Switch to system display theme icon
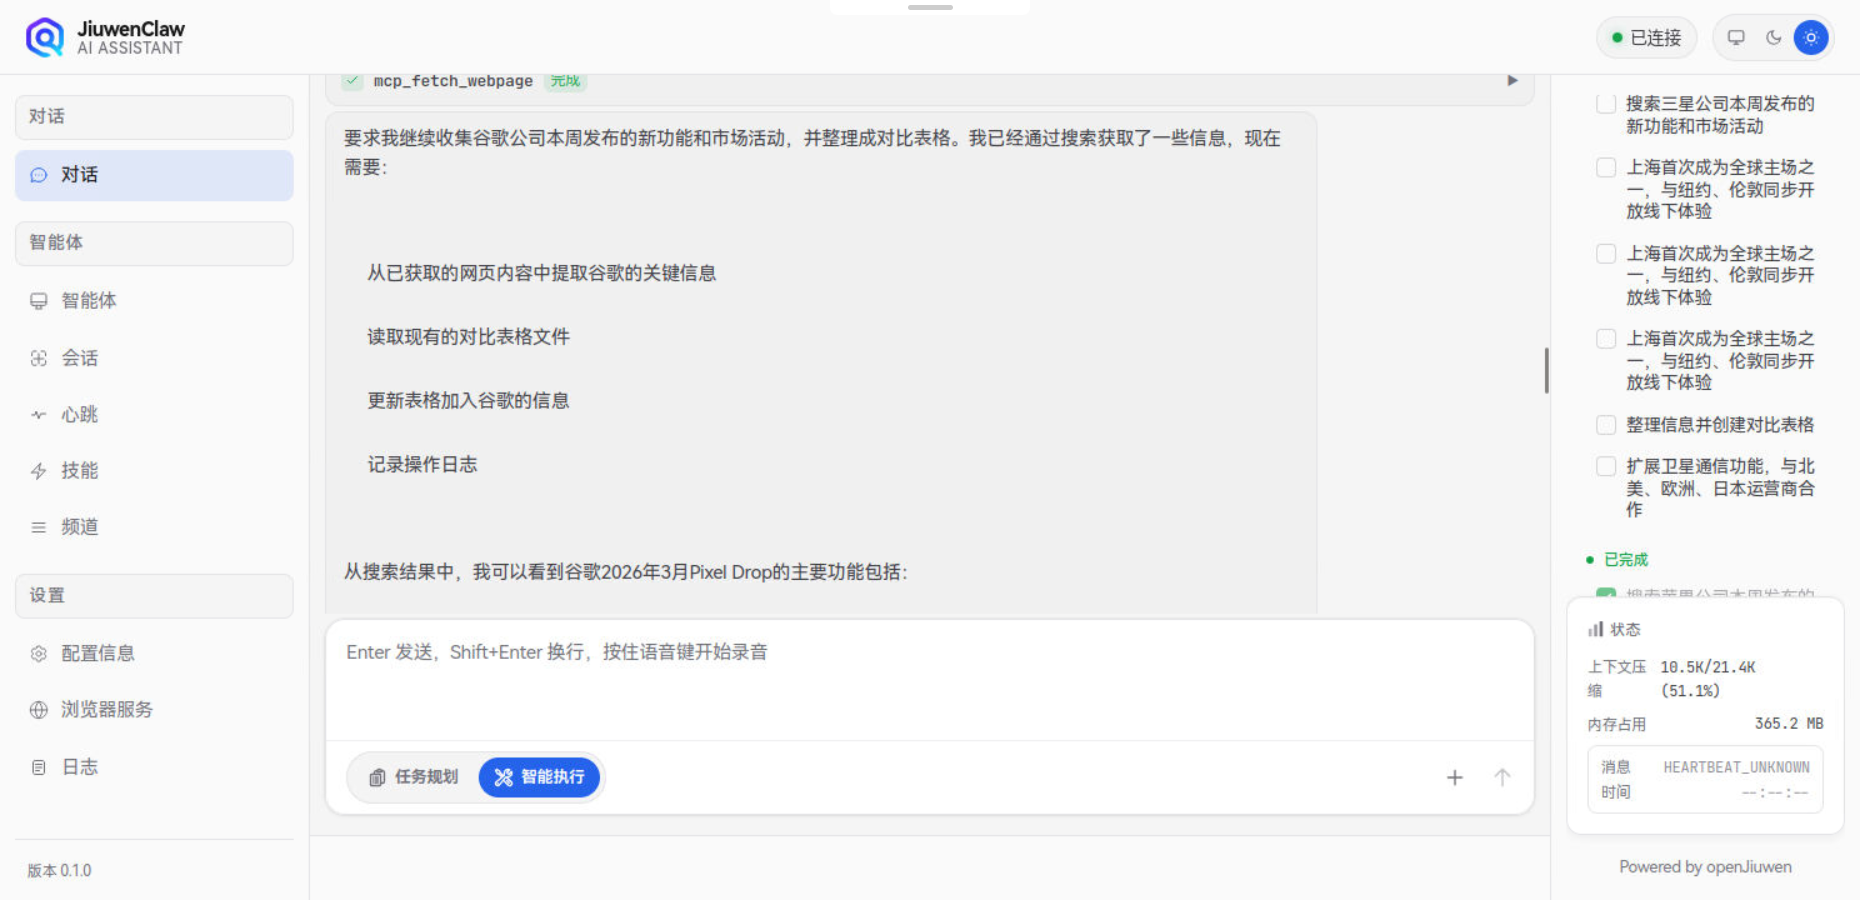The width and height of the screenshot is (1860, 900). point(1736,38)
